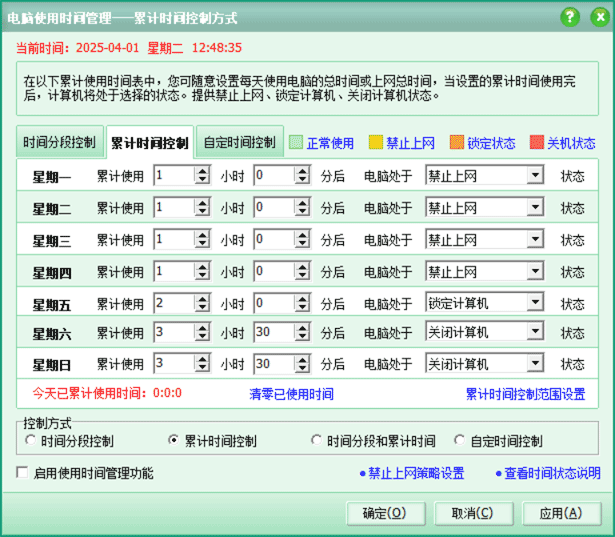
Task: Decrease 星期日 minutes with down arrow
Action: (301, 369)
